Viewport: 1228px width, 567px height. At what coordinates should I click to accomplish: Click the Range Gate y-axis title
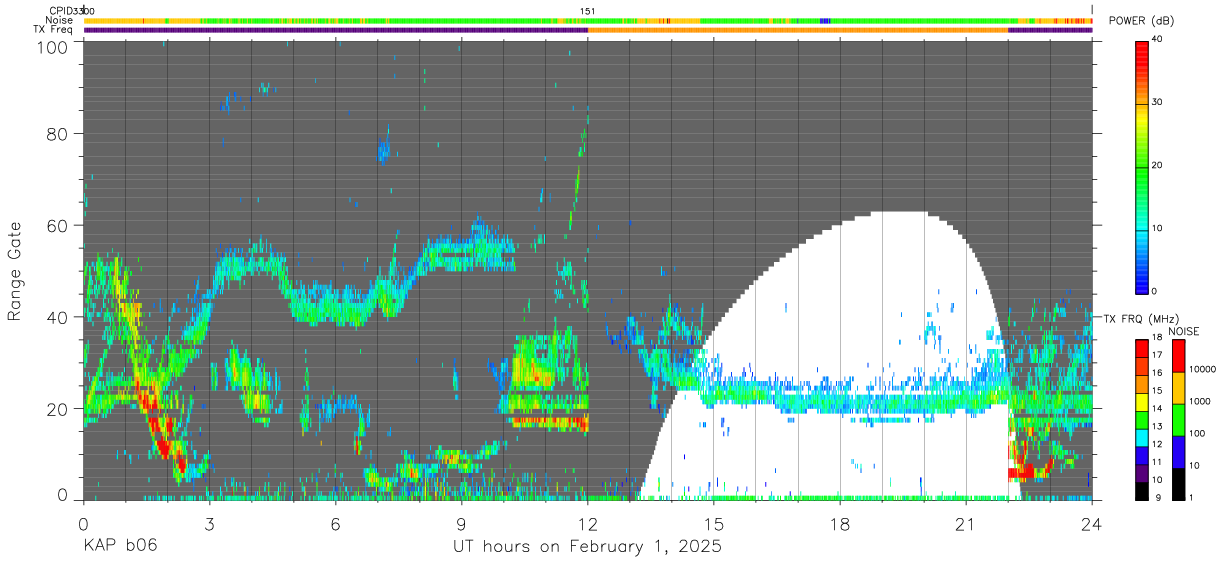(x=15, y=271)
